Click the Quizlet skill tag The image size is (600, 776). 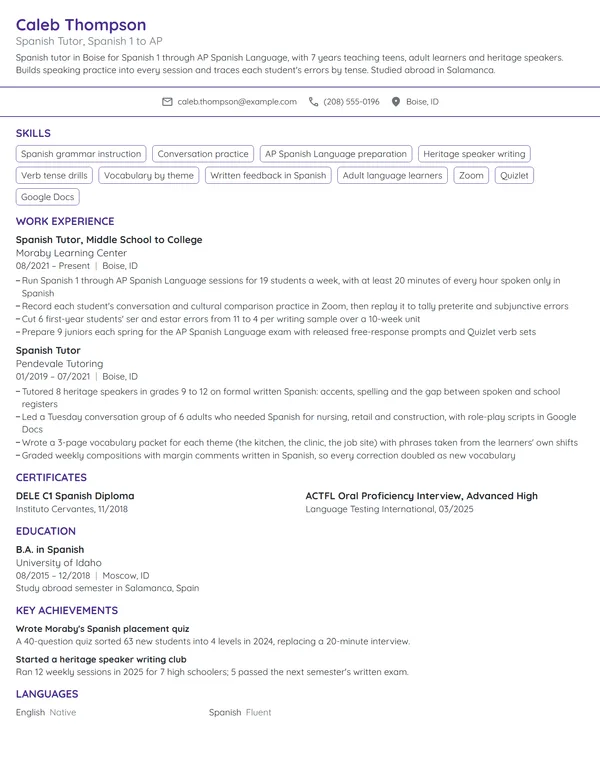[514, 175]
